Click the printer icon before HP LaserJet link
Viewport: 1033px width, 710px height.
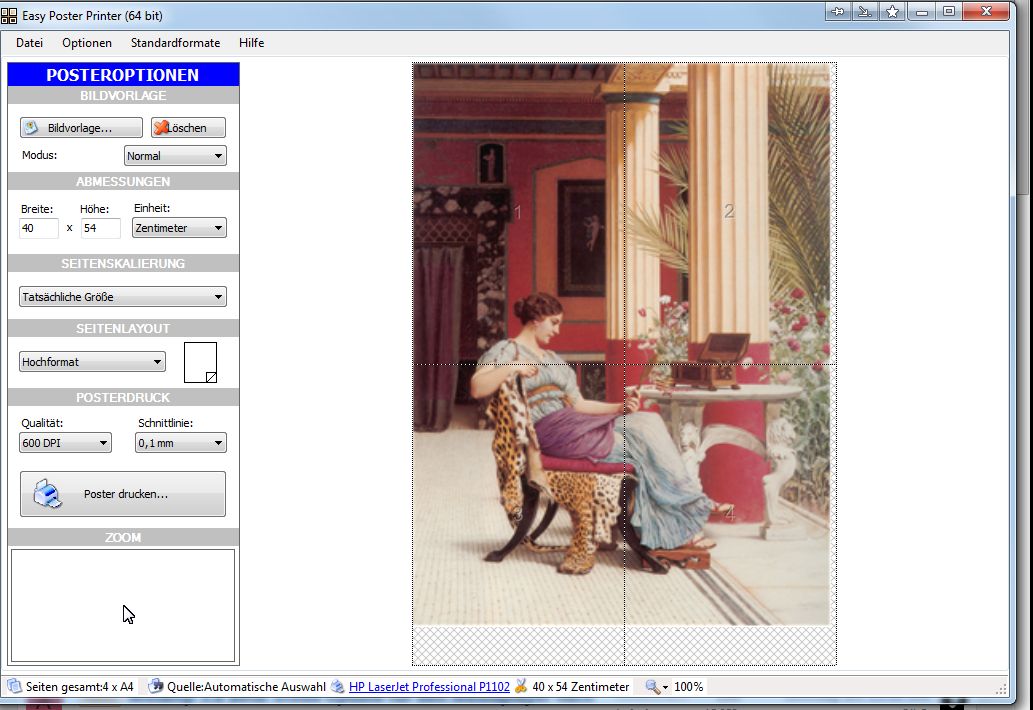(x=337, y=686)
